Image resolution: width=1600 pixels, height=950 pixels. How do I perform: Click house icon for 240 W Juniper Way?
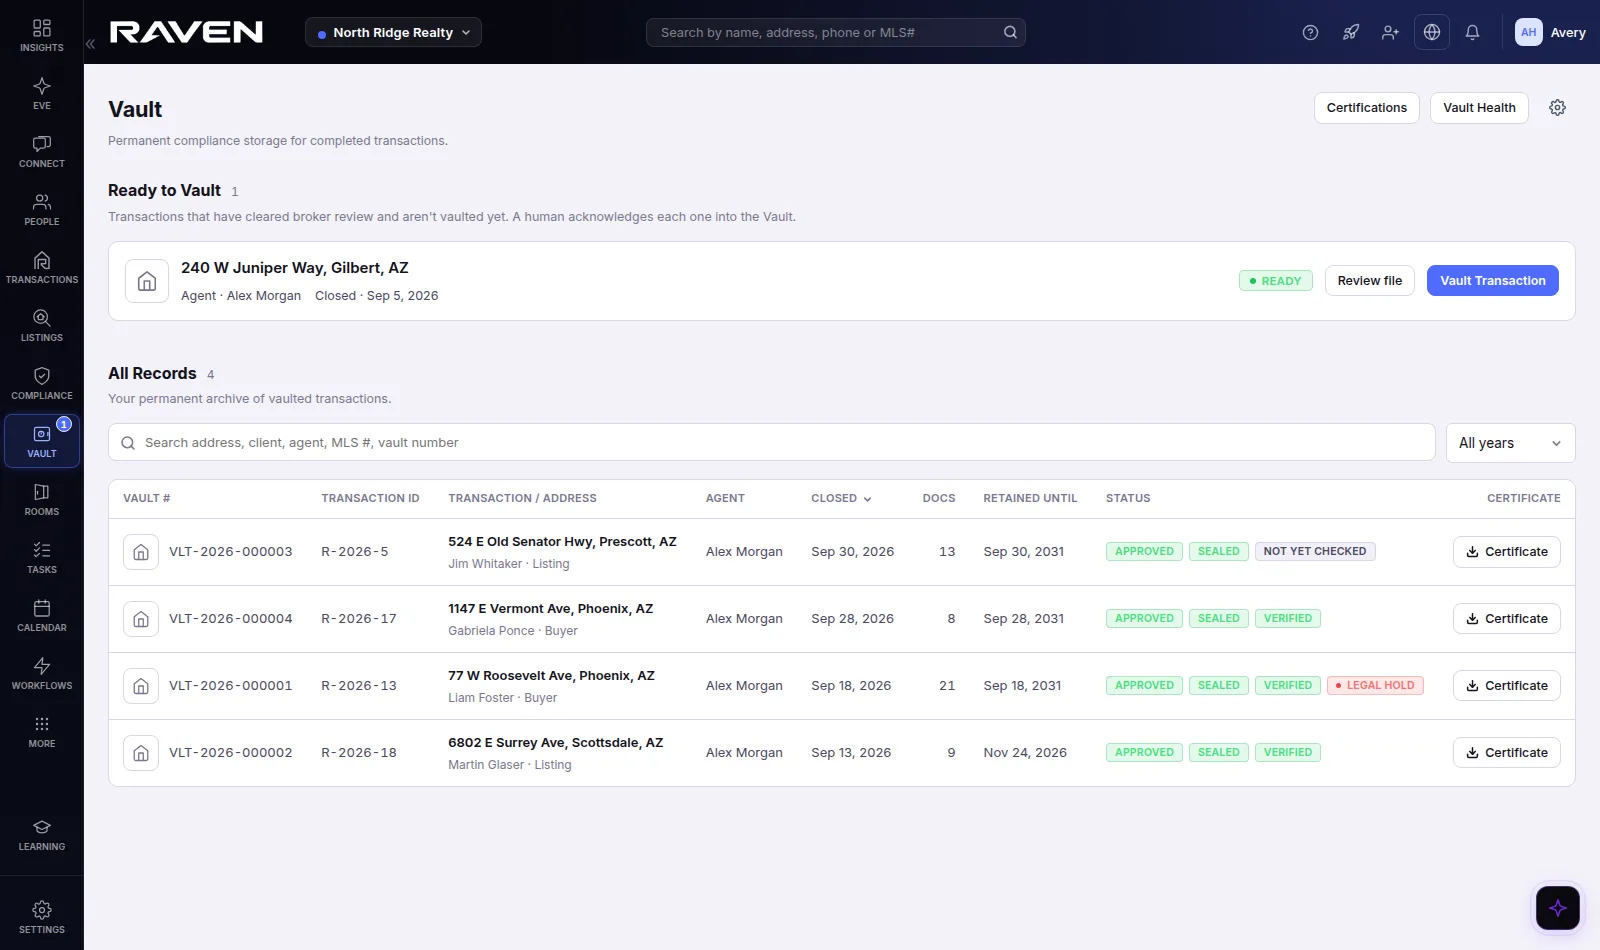(147, 281)
